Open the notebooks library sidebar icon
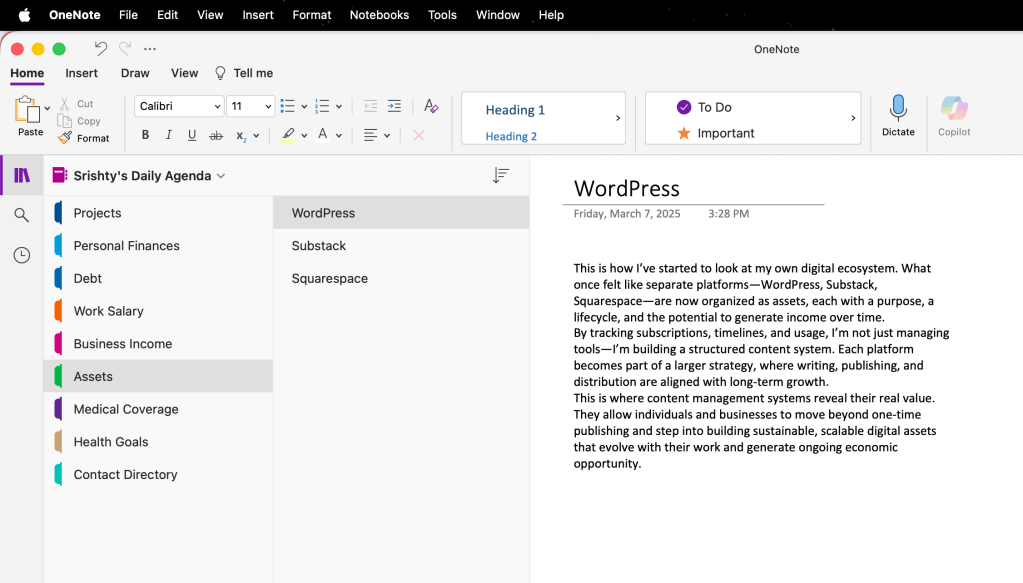This screenshot has width=1023, height=583. click(21, 176)
